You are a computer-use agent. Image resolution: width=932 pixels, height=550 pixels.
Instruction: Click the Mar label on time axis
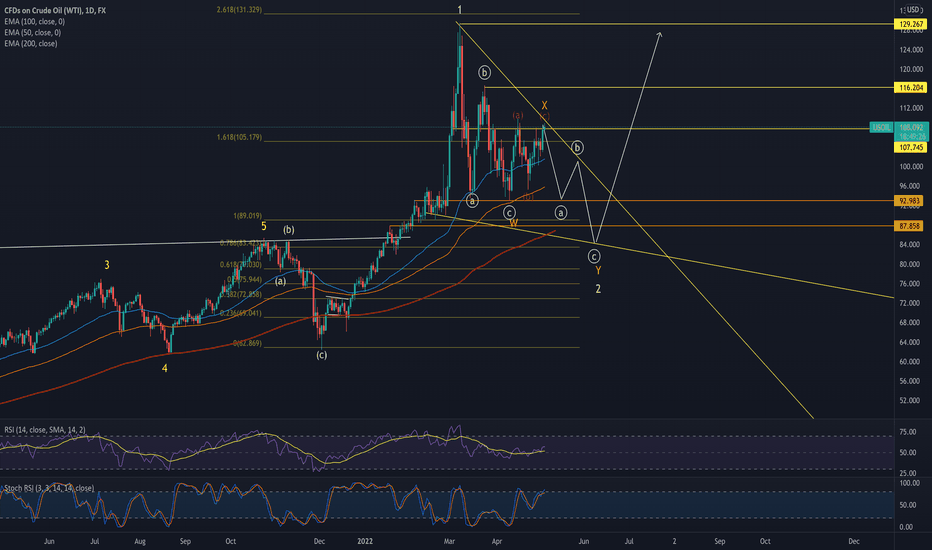[449, 541]
